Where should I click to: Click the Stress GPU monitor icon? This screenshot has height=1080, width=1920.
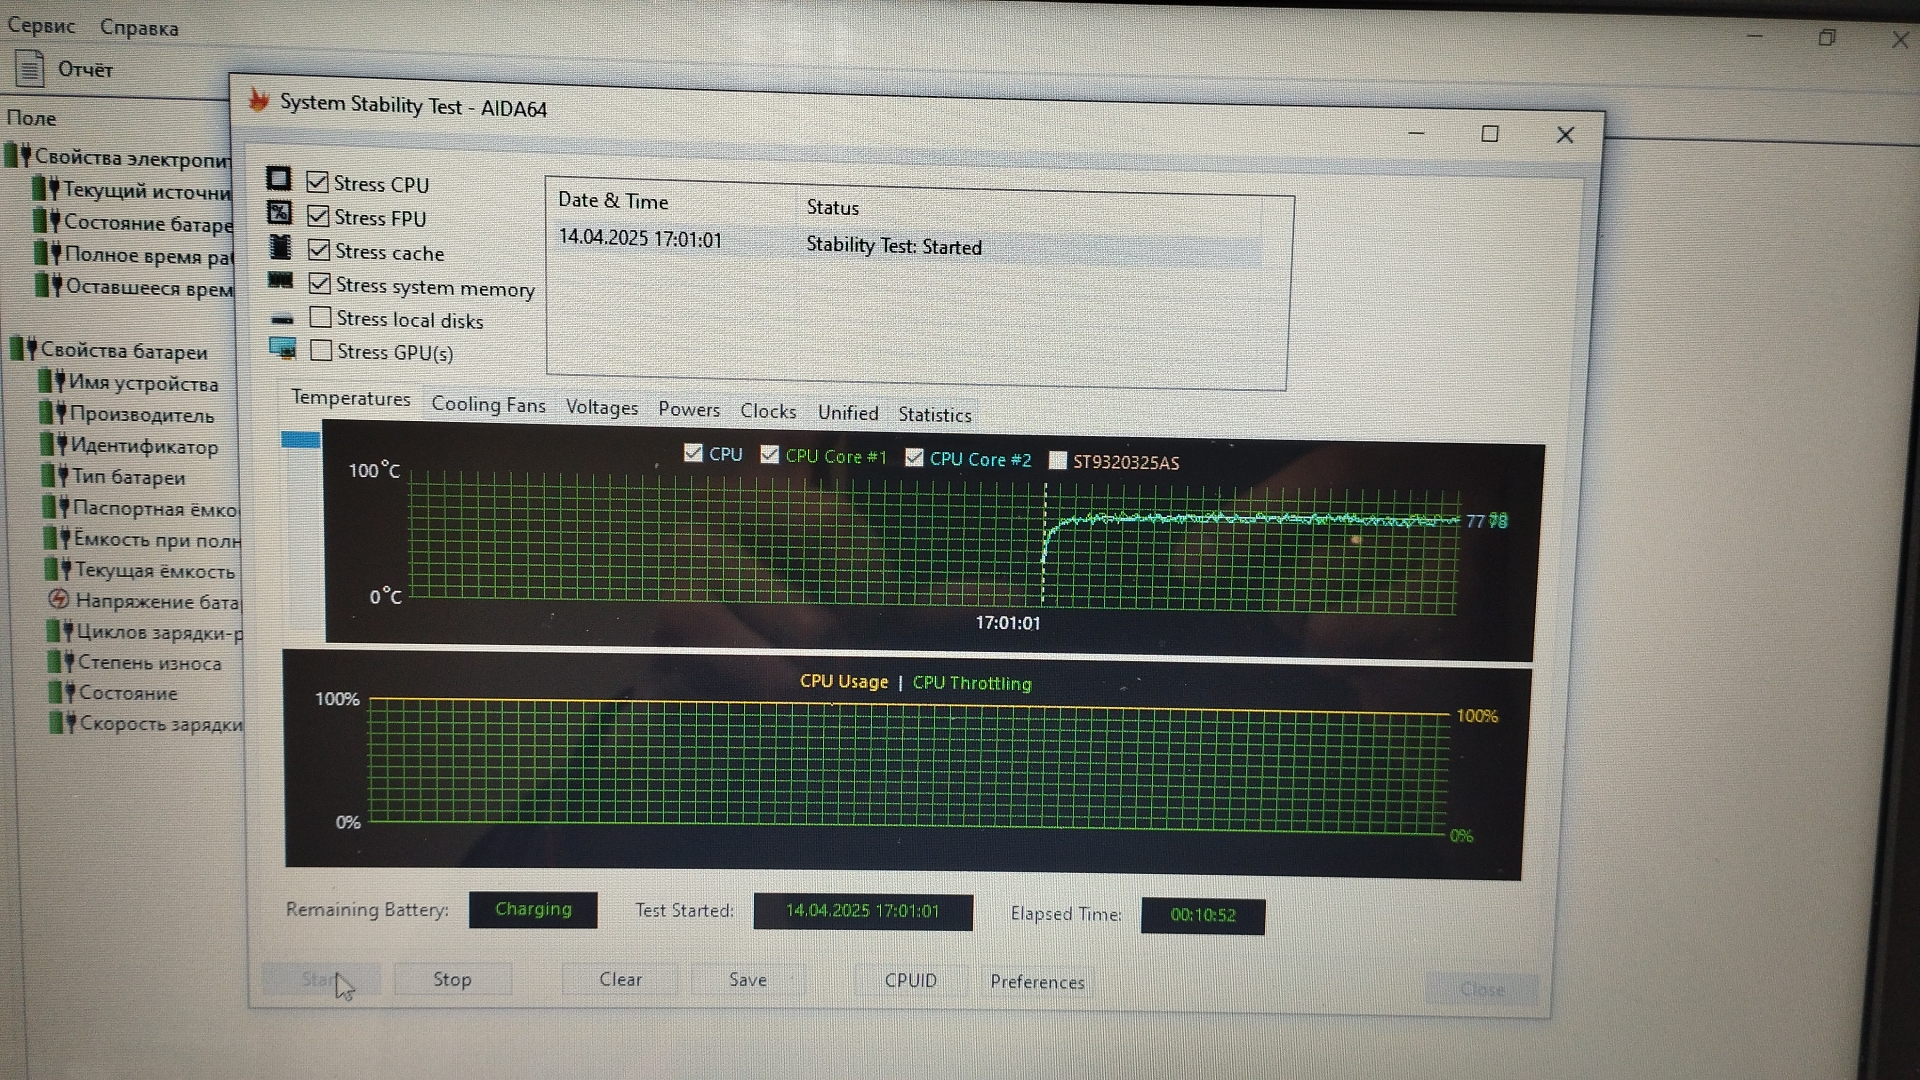pos(283,349)
